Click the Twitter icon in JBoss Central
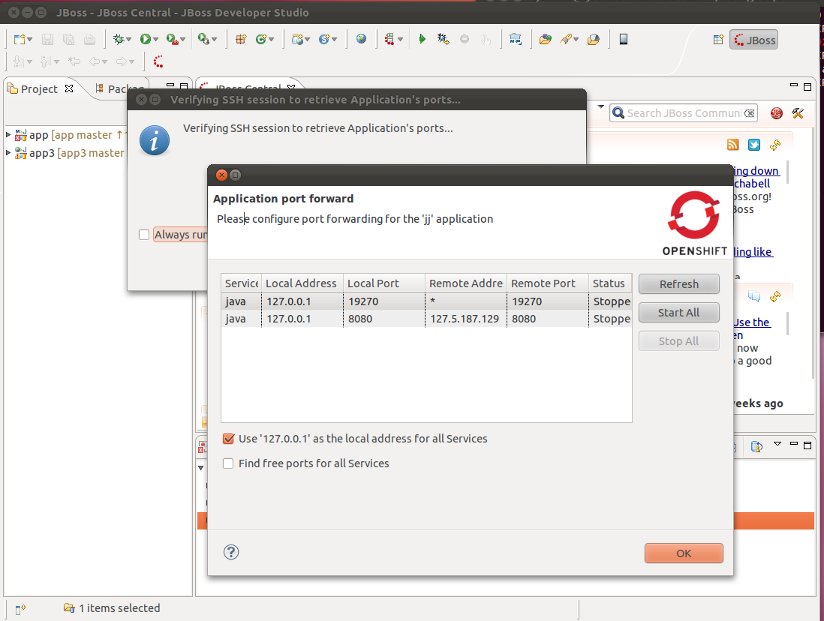This screenshot has height=621, width=824. pos(754,145)
